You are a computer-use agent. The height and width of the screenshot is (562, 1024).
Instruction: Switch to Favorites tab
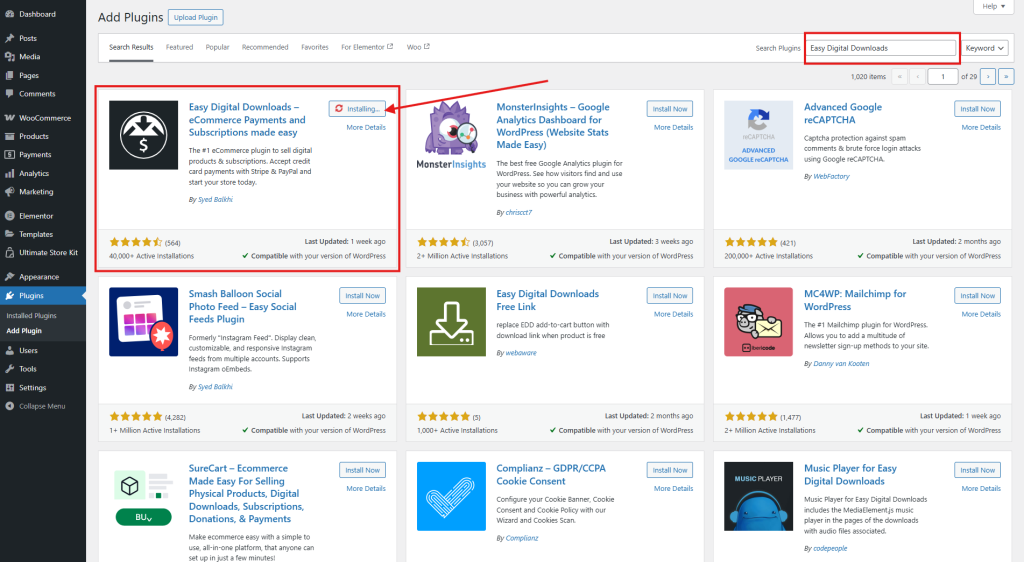[x=315, y=47]
